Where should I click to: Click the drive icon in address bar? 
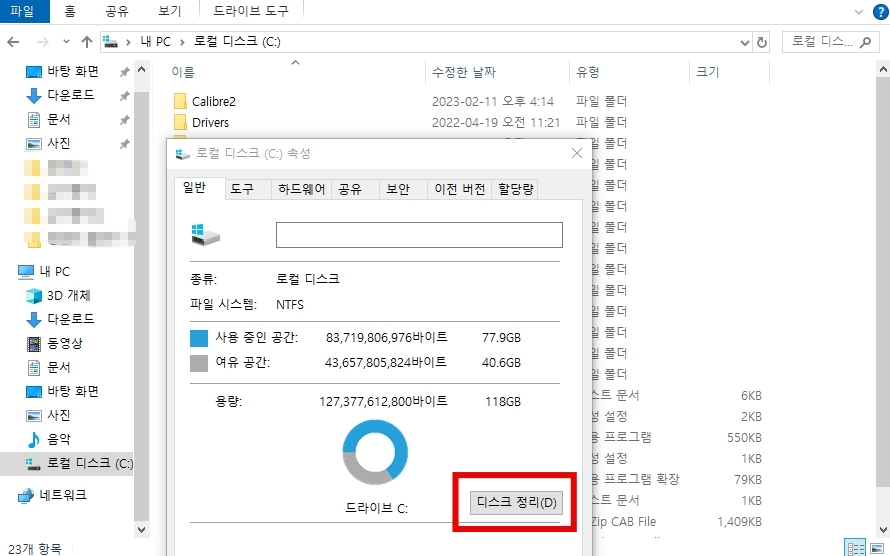click(110, 42)
